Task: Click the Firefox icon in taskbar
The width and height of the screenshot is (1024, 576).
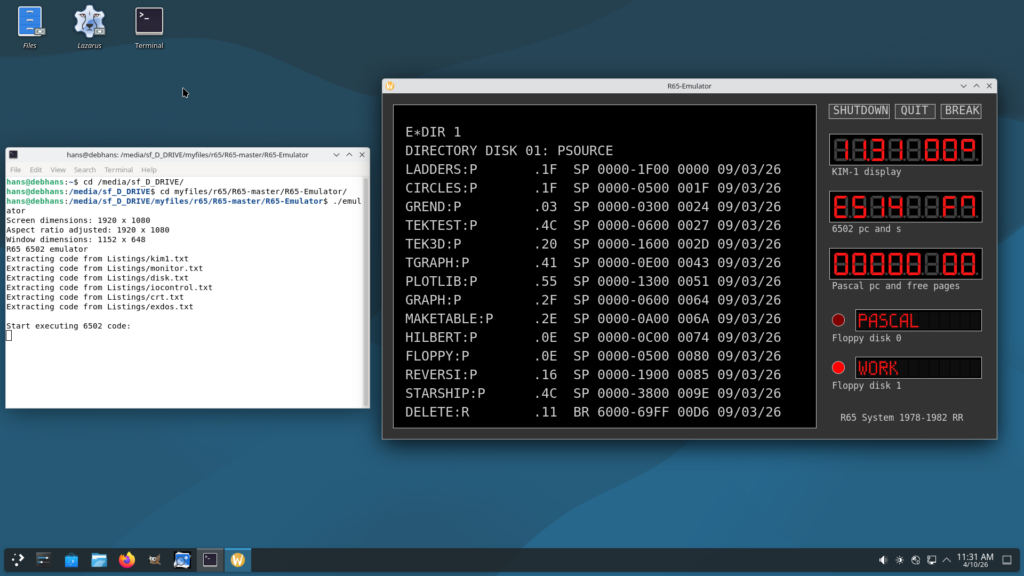Action: tap(126, 560)
